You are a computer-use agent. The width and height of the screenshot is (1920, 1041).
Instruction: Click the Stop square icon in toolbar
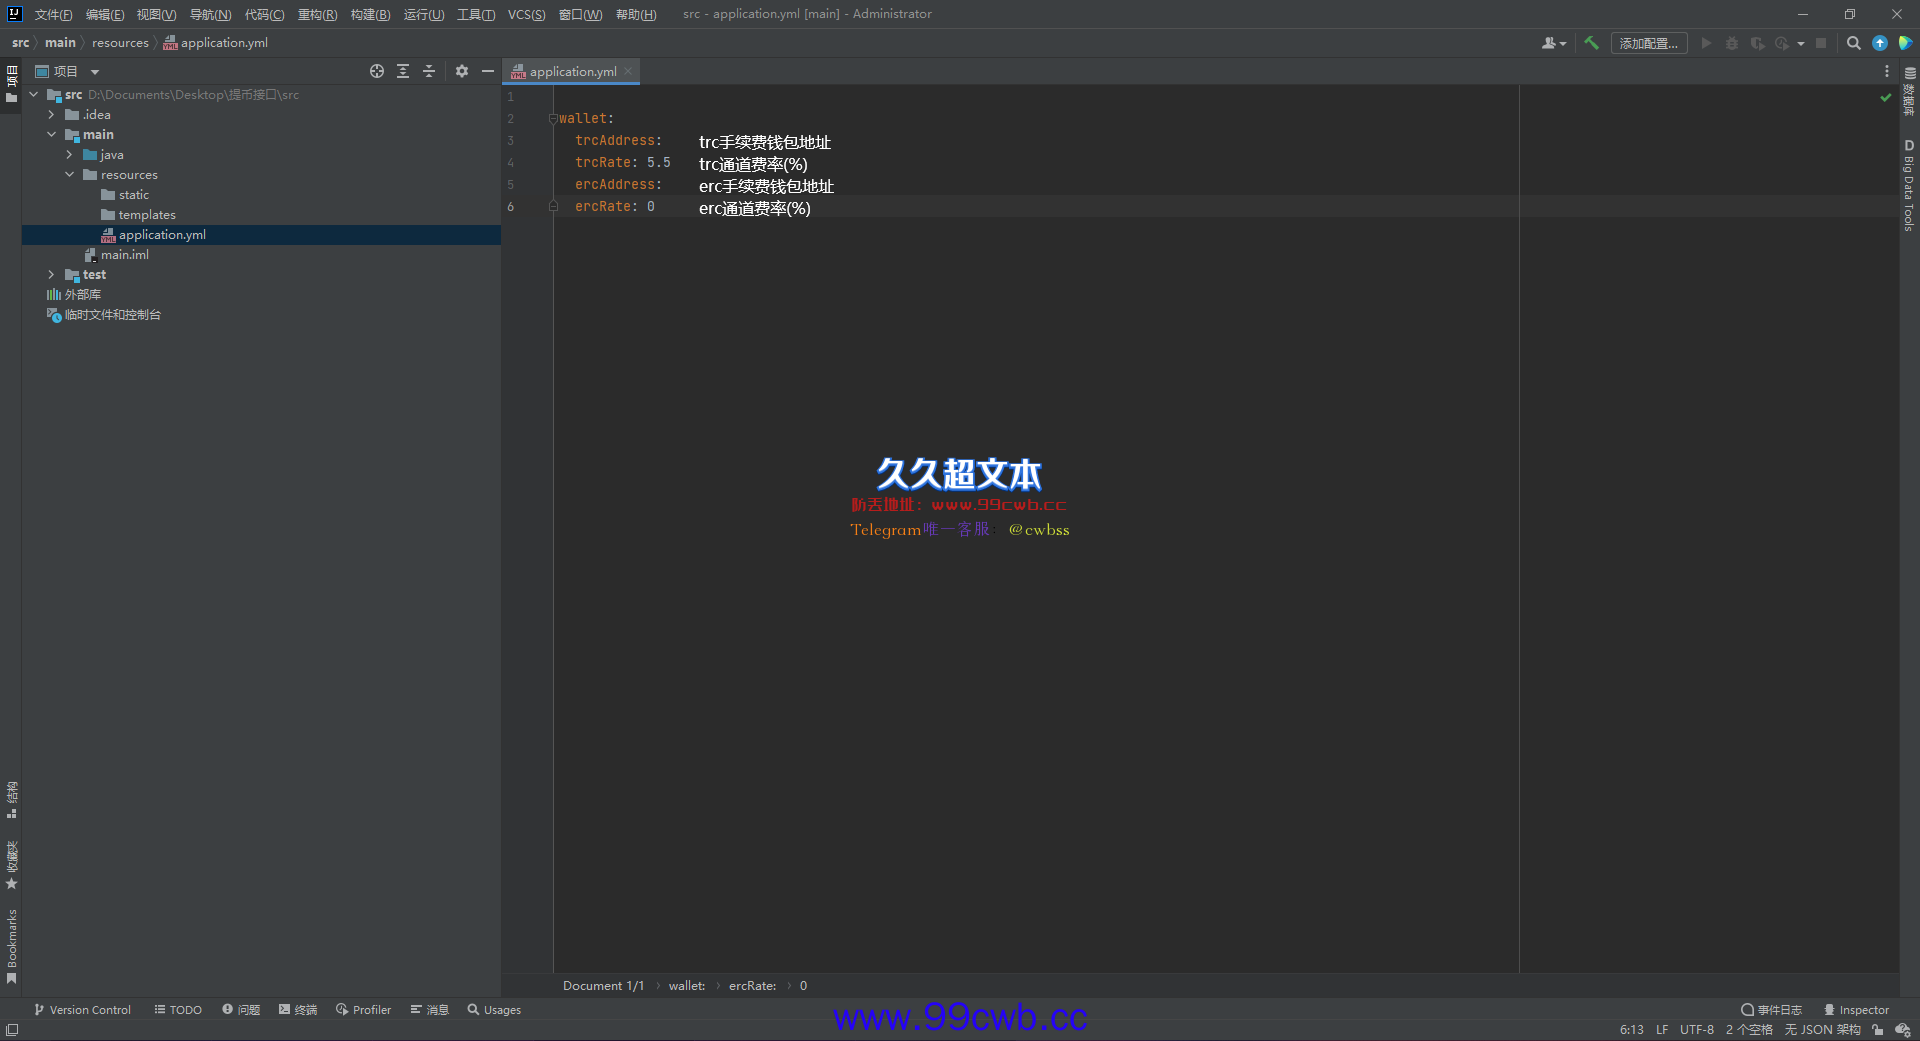pos(1821,43)
